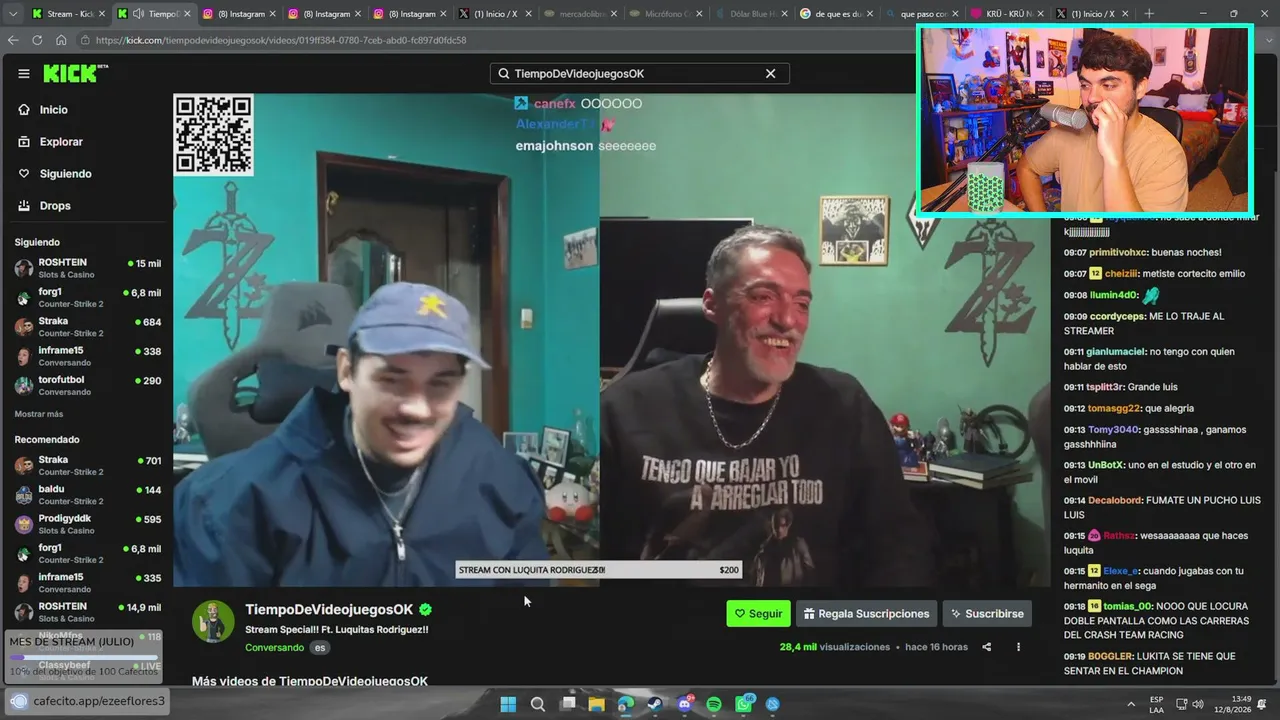
Task: Reload the page
Action: [37, 40]
